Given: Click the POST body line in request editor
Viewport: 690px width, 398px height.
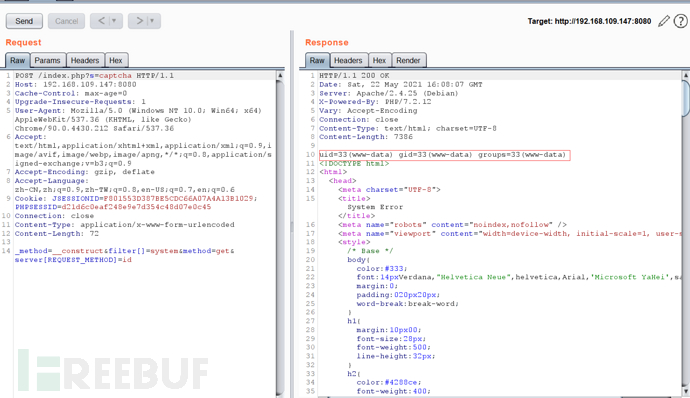Looking at the screenshot, I should pos(124,255).
